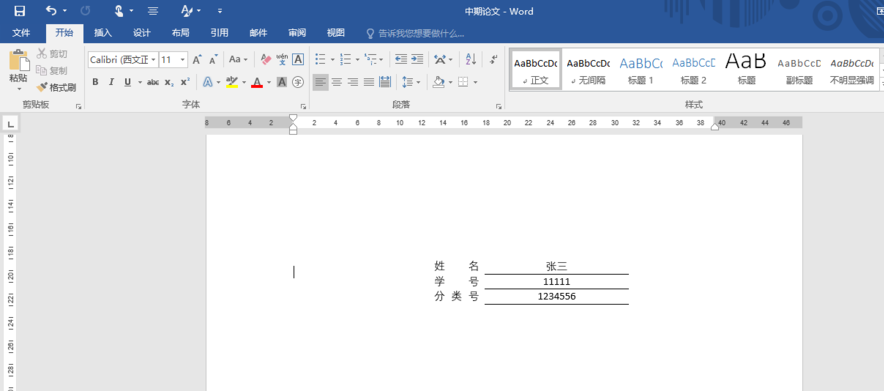This screenshot has height=391, width=884.
Task: Expand the font size dropdown showing 11
Action: click(x=173, y=59)
